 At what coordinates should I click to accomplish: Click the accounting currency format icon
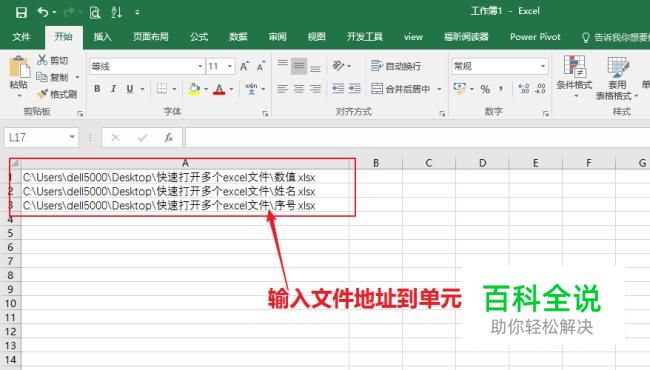tap(459, 89)
